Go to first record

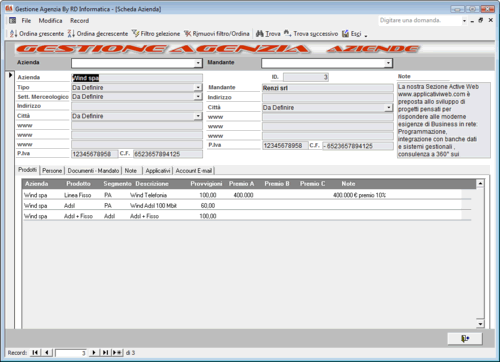(35, 353)
